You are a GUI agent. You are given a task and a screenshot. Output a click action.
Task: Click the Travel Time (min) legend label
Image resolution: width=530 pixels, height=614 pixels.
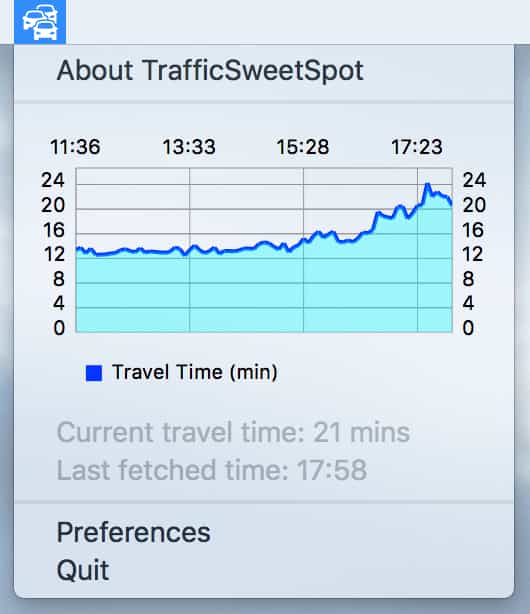[195, 372]
